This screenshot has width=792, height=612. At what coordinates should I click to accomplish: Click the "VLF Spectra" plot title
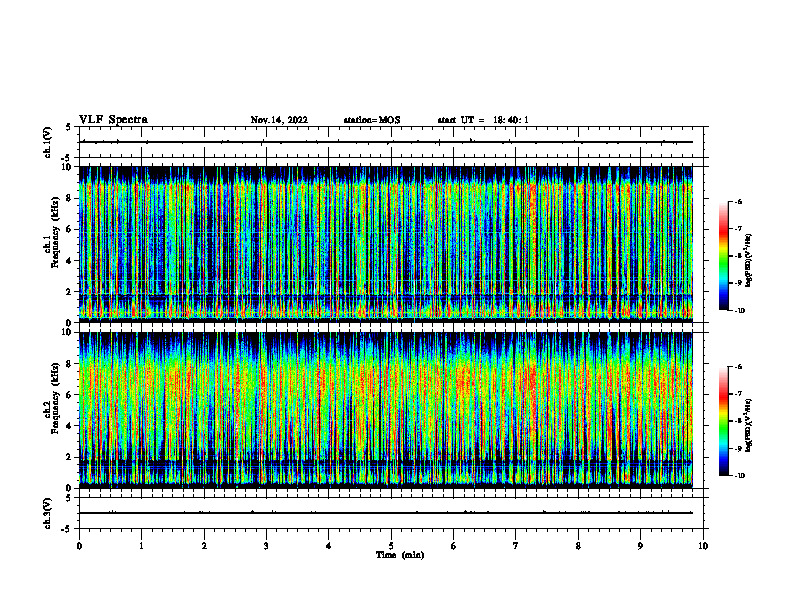coord(113,120)
